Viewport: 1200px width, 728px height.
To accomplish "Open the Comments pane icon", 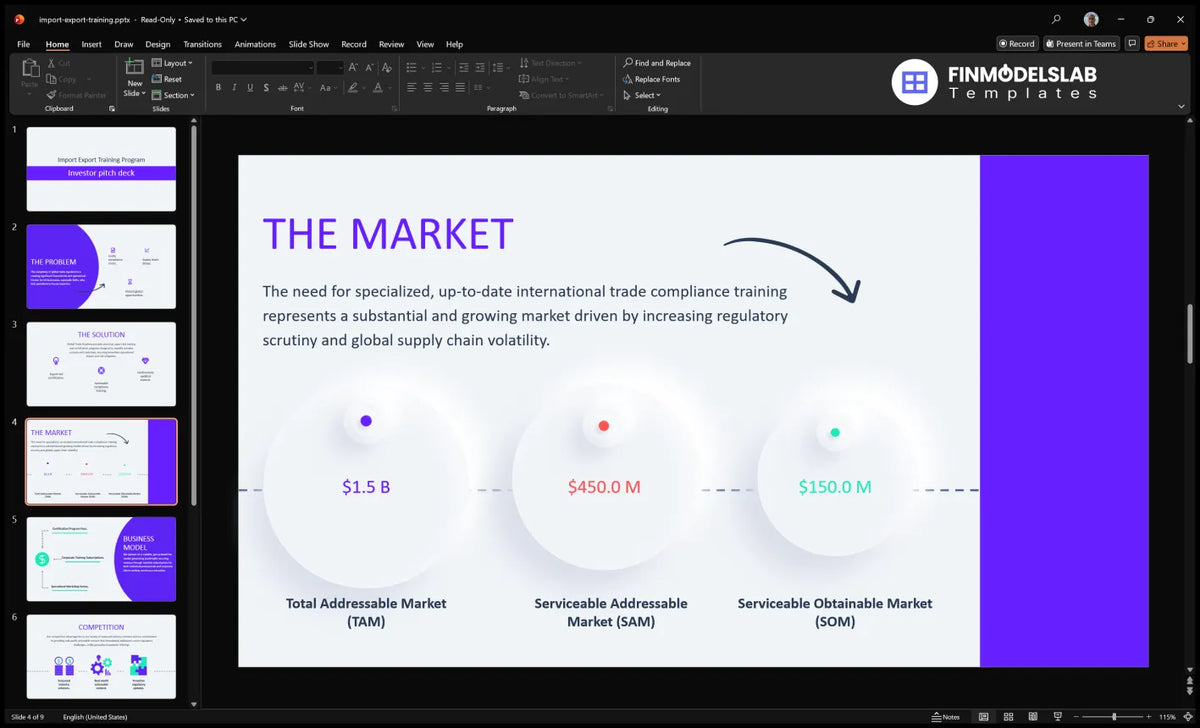I will (1132, 43).
